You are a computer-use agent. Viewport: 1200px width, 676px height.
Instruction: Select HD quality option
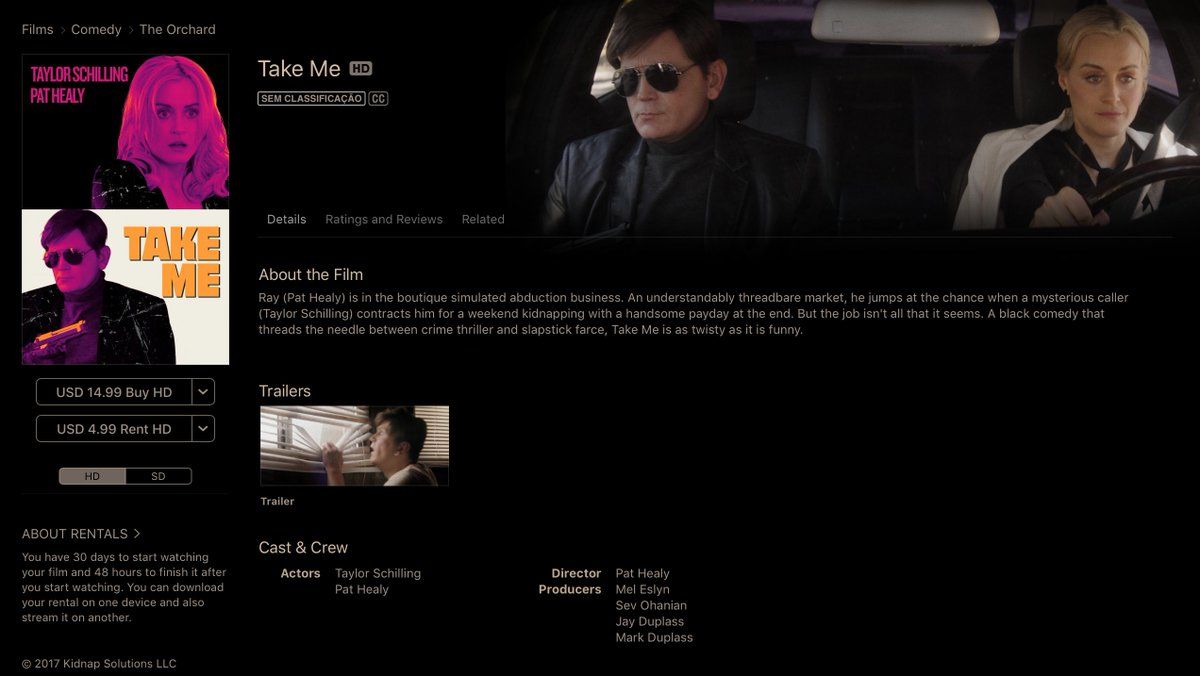[92, 476]
